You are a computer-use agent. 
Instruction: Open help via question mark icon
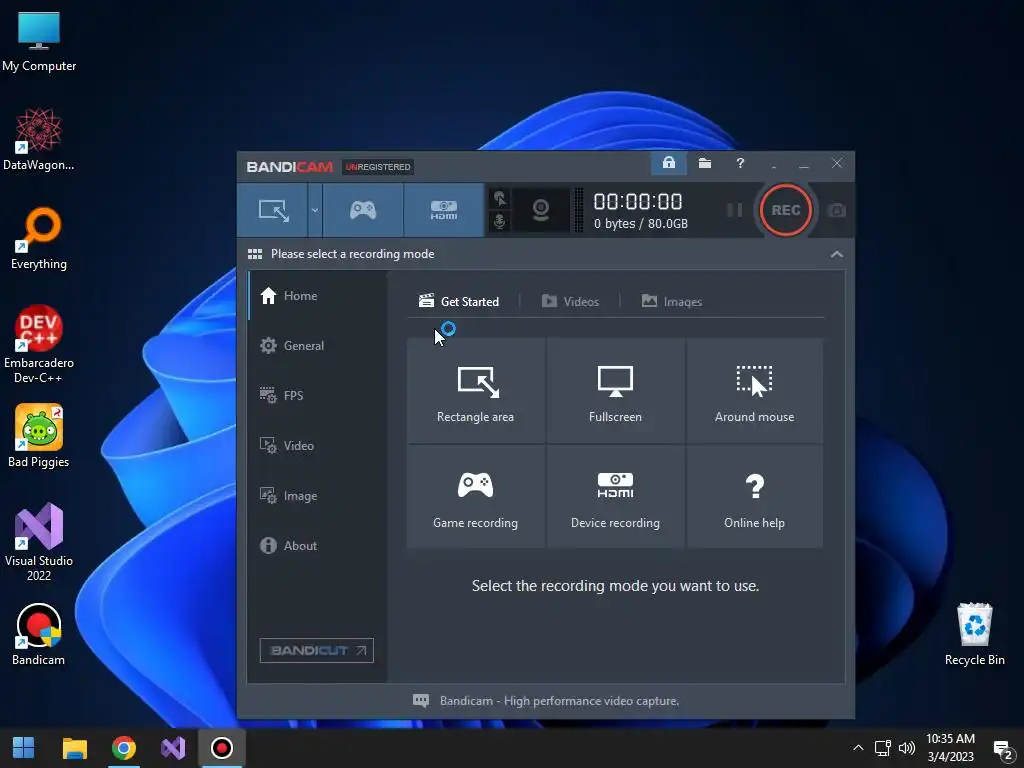pyautogui.click(x=740, y=163)
